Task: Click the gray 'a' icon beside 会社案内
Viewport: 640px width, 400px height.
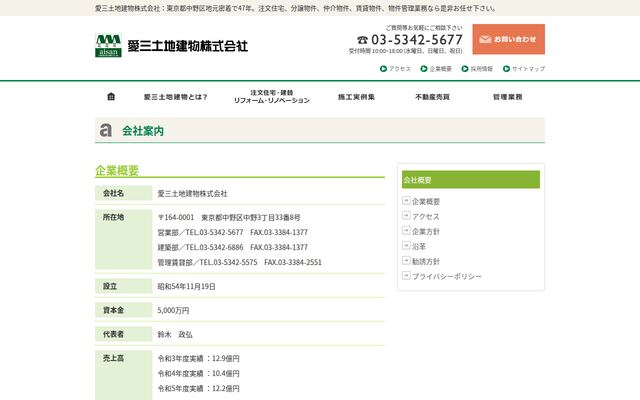Action: [106, 130]
